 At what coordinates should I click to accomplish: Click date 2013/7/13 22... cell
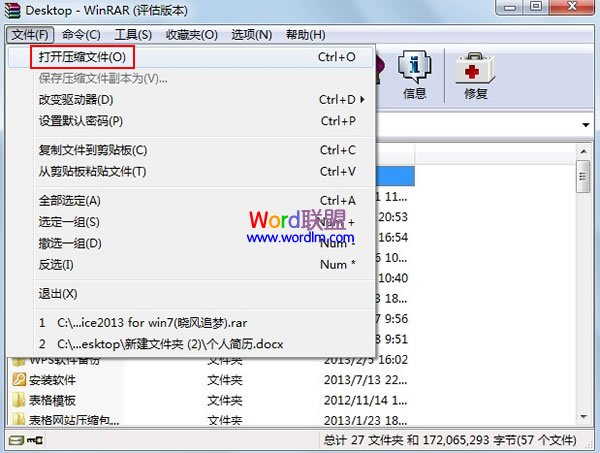(365, 380)
